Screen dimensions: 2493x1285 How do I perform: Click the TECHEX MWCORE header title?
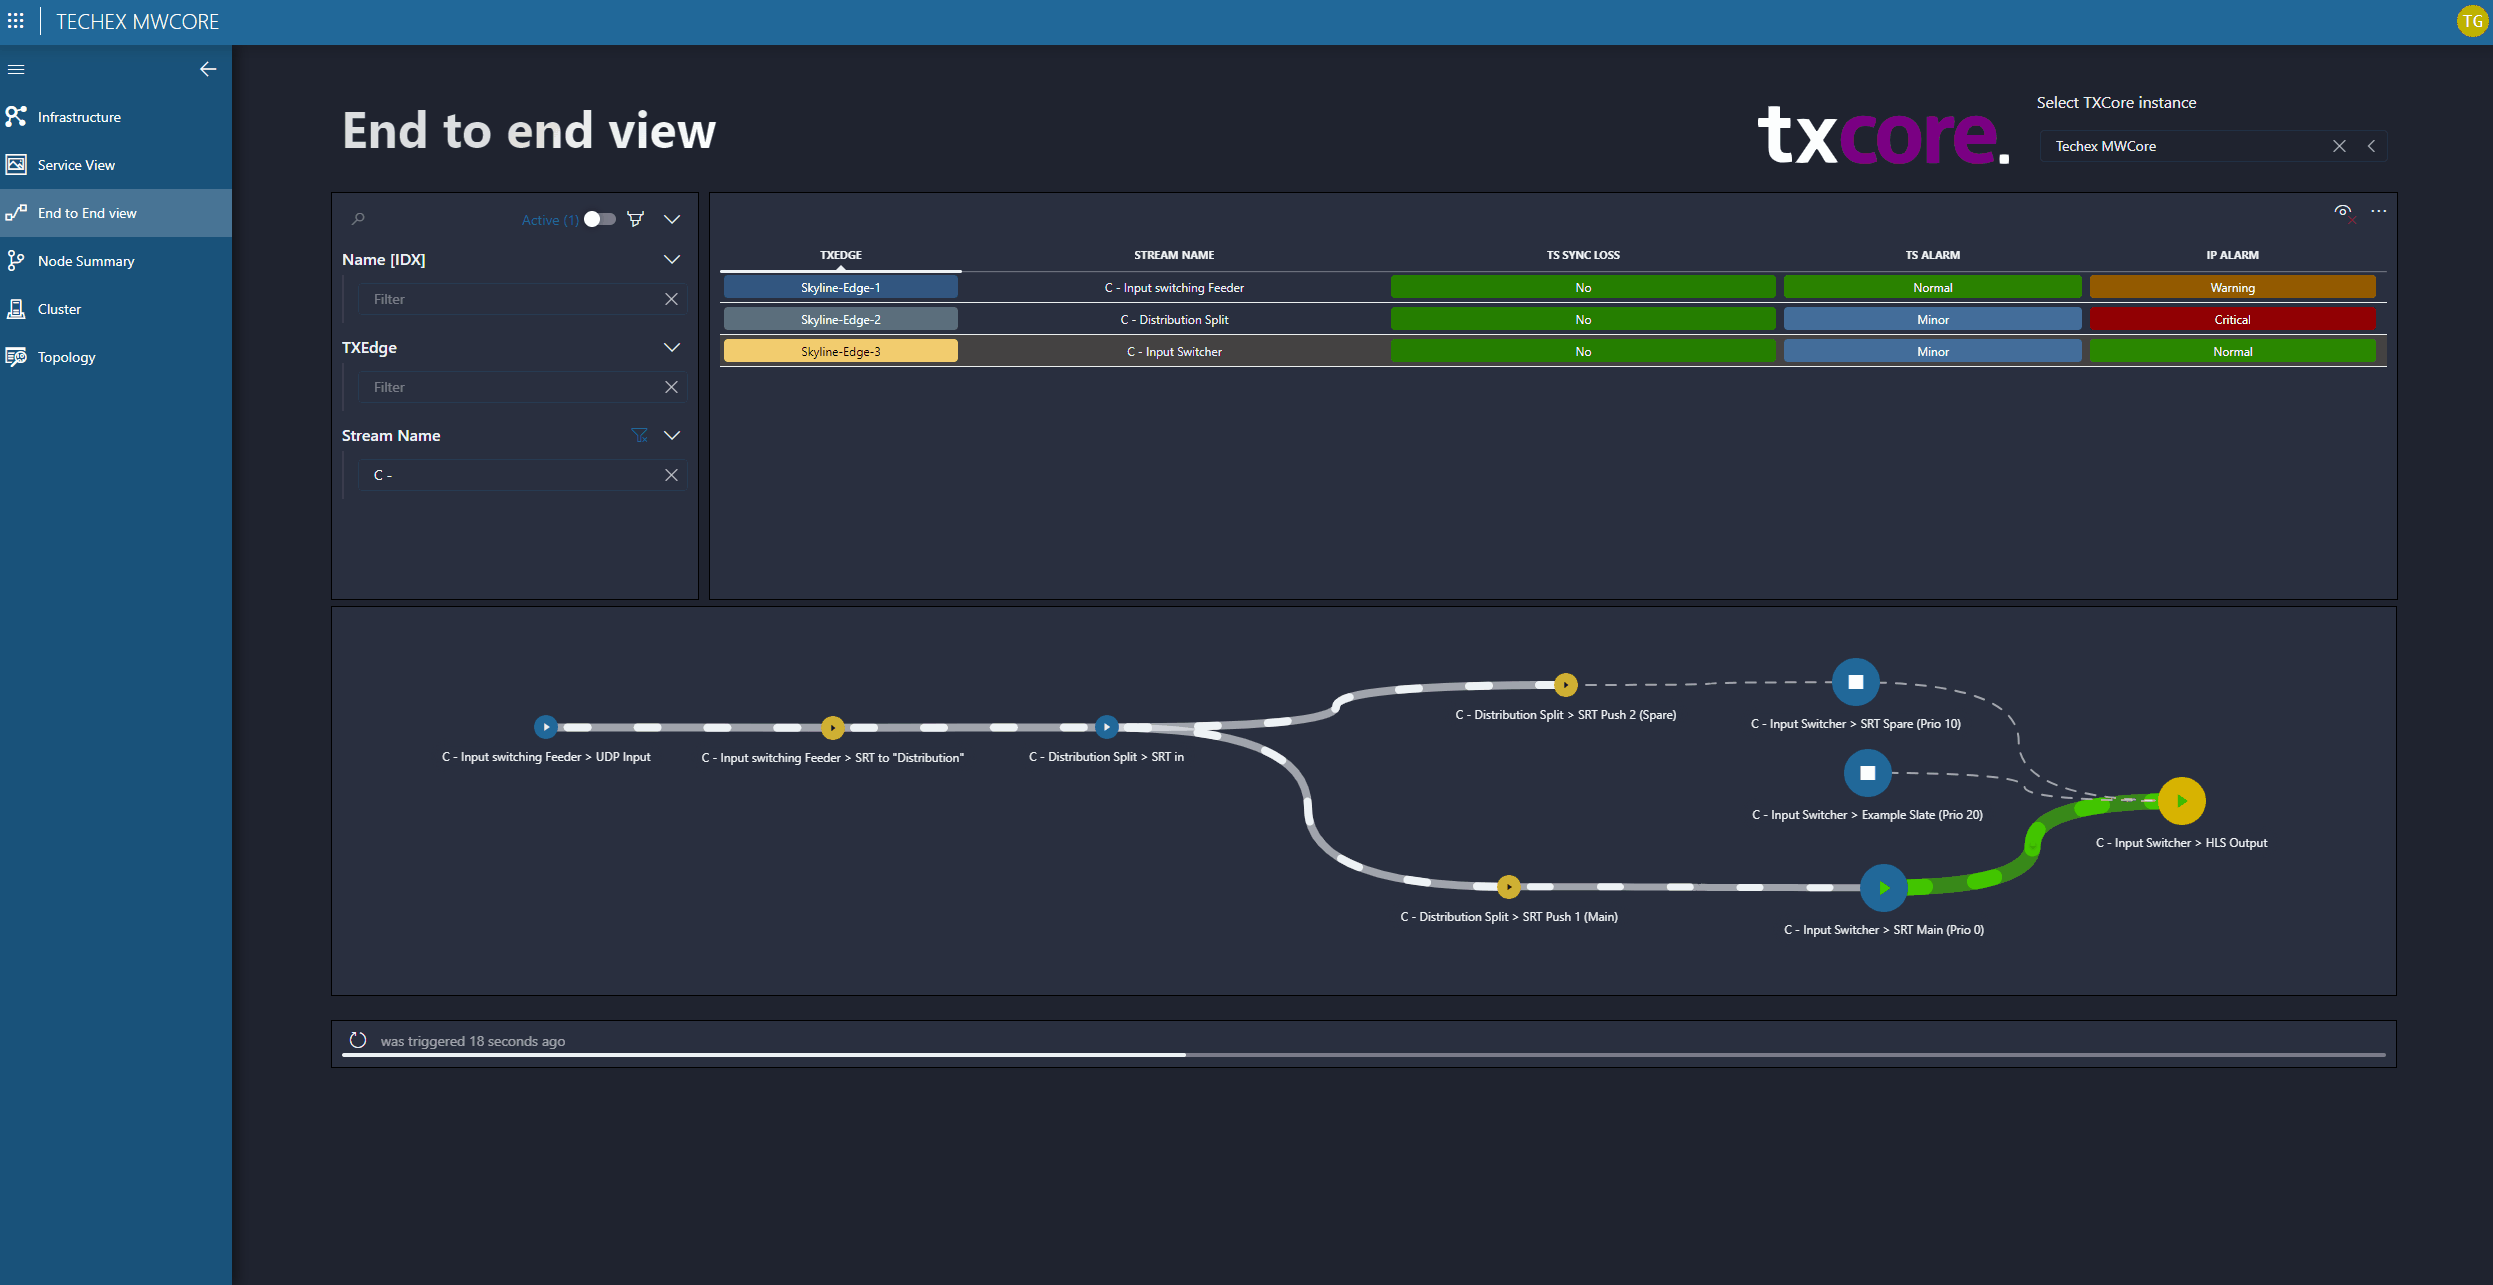point(137,21)
